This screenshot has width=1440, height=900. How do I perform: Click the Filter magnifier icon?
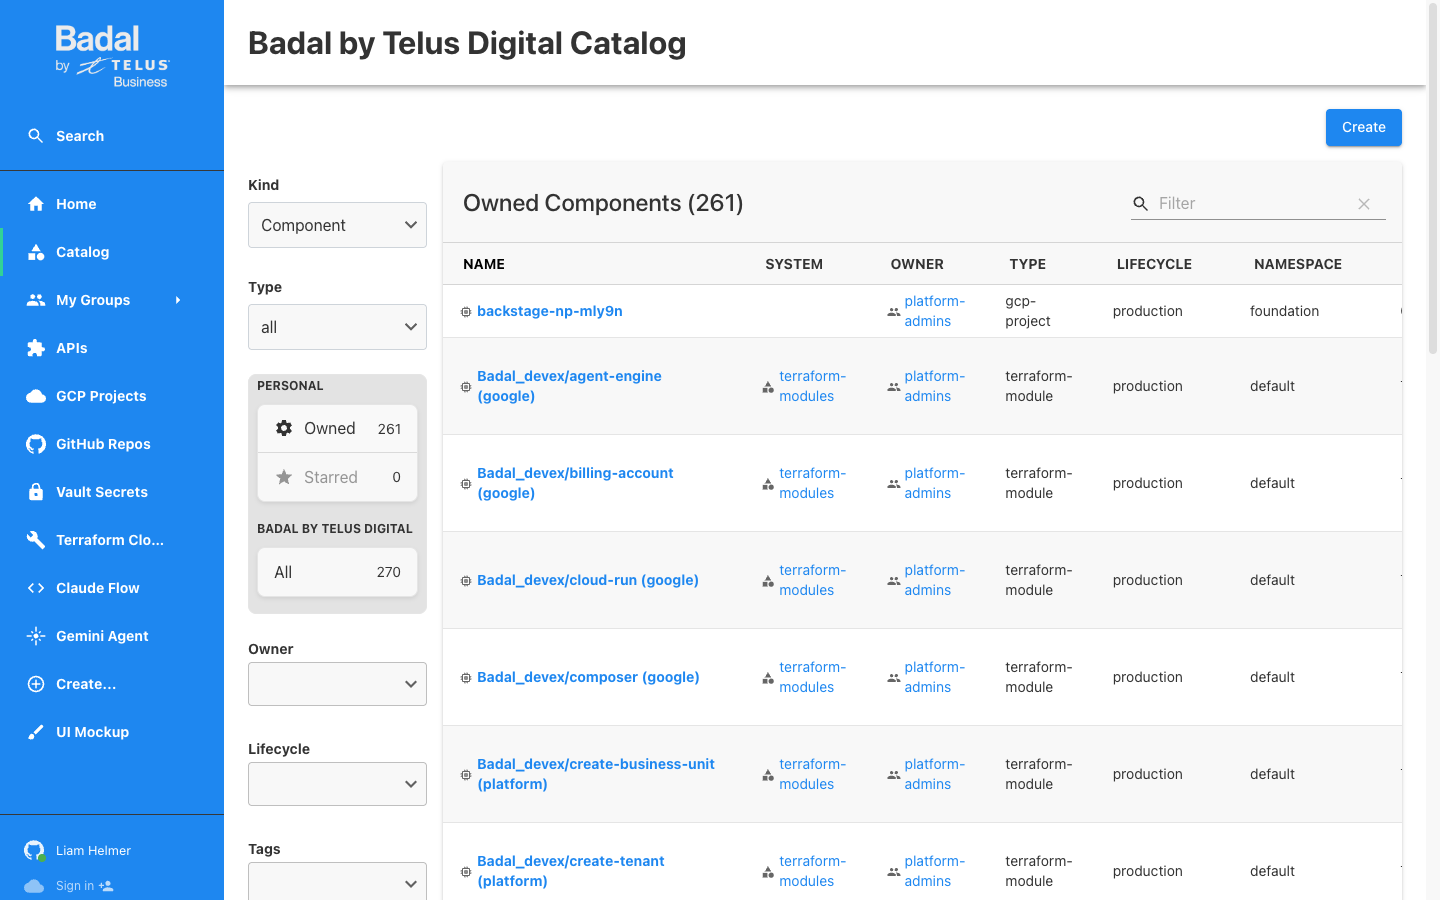tap(1140, 204)
